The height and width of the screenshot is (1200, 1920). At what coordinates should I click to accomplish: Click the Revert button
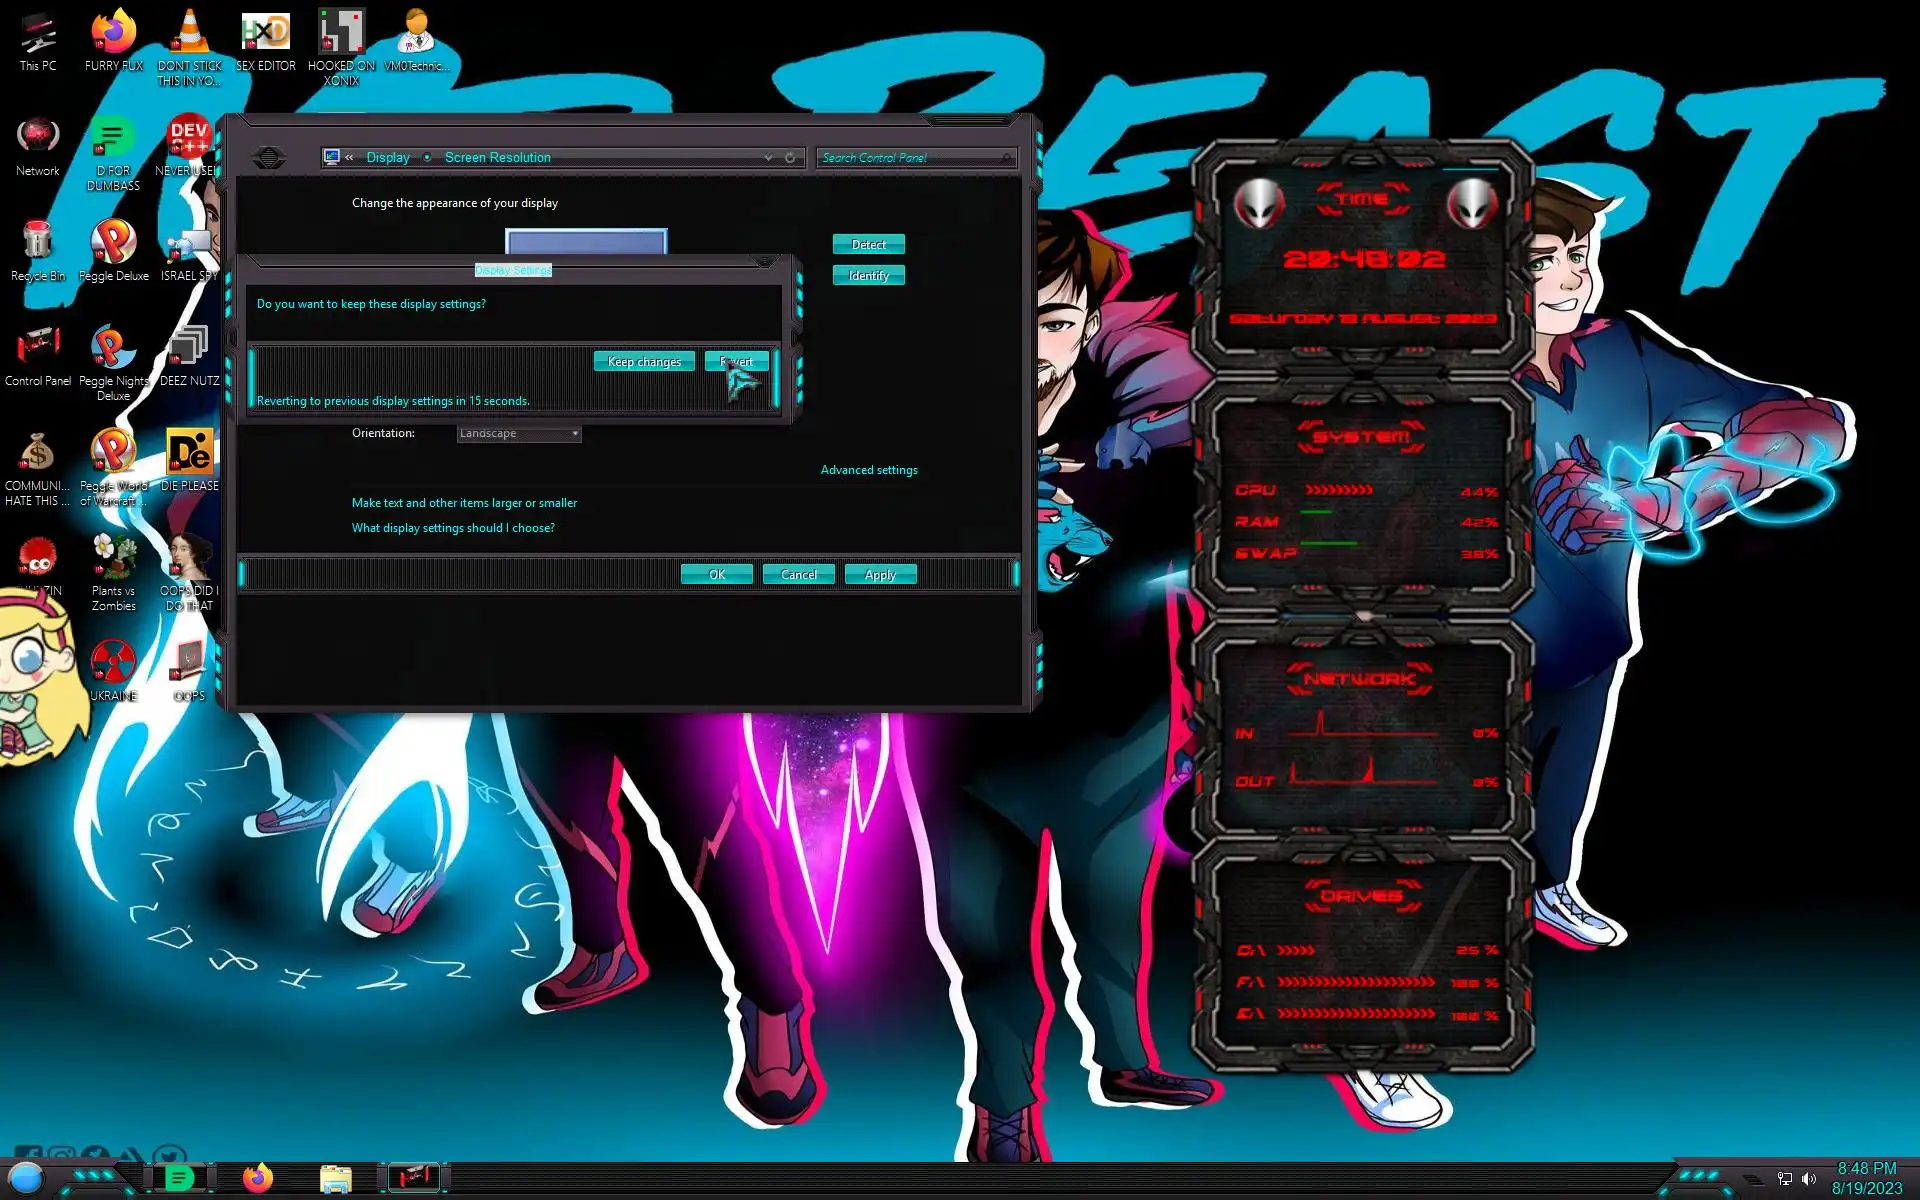point(737,362)
